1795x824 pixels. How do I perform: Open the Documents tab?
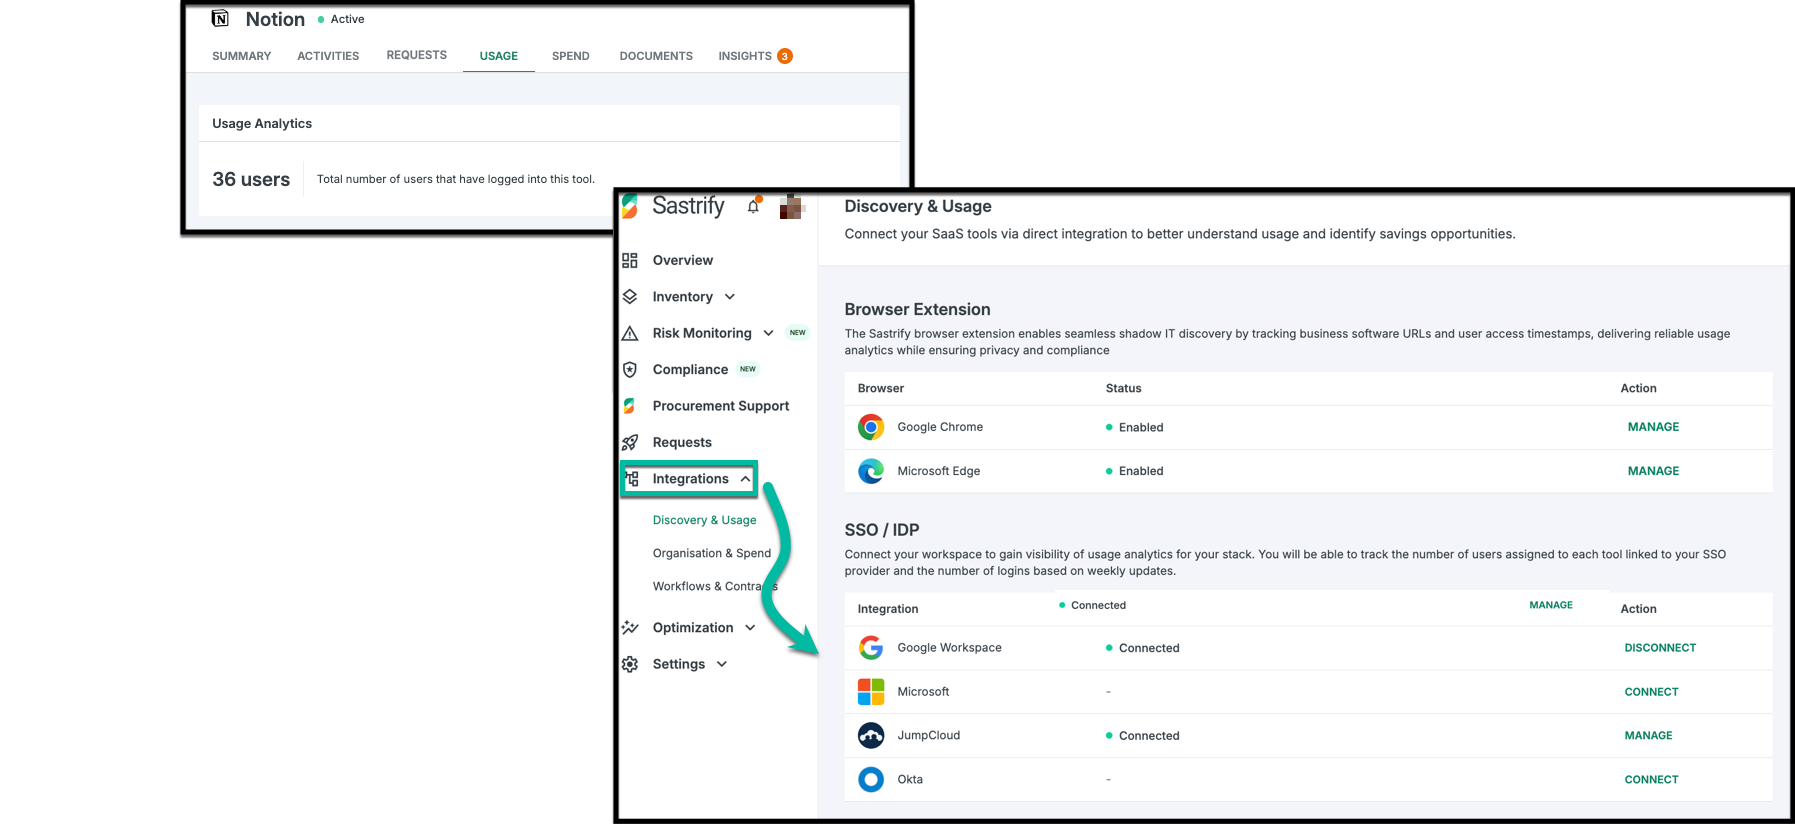pos(656,56)
